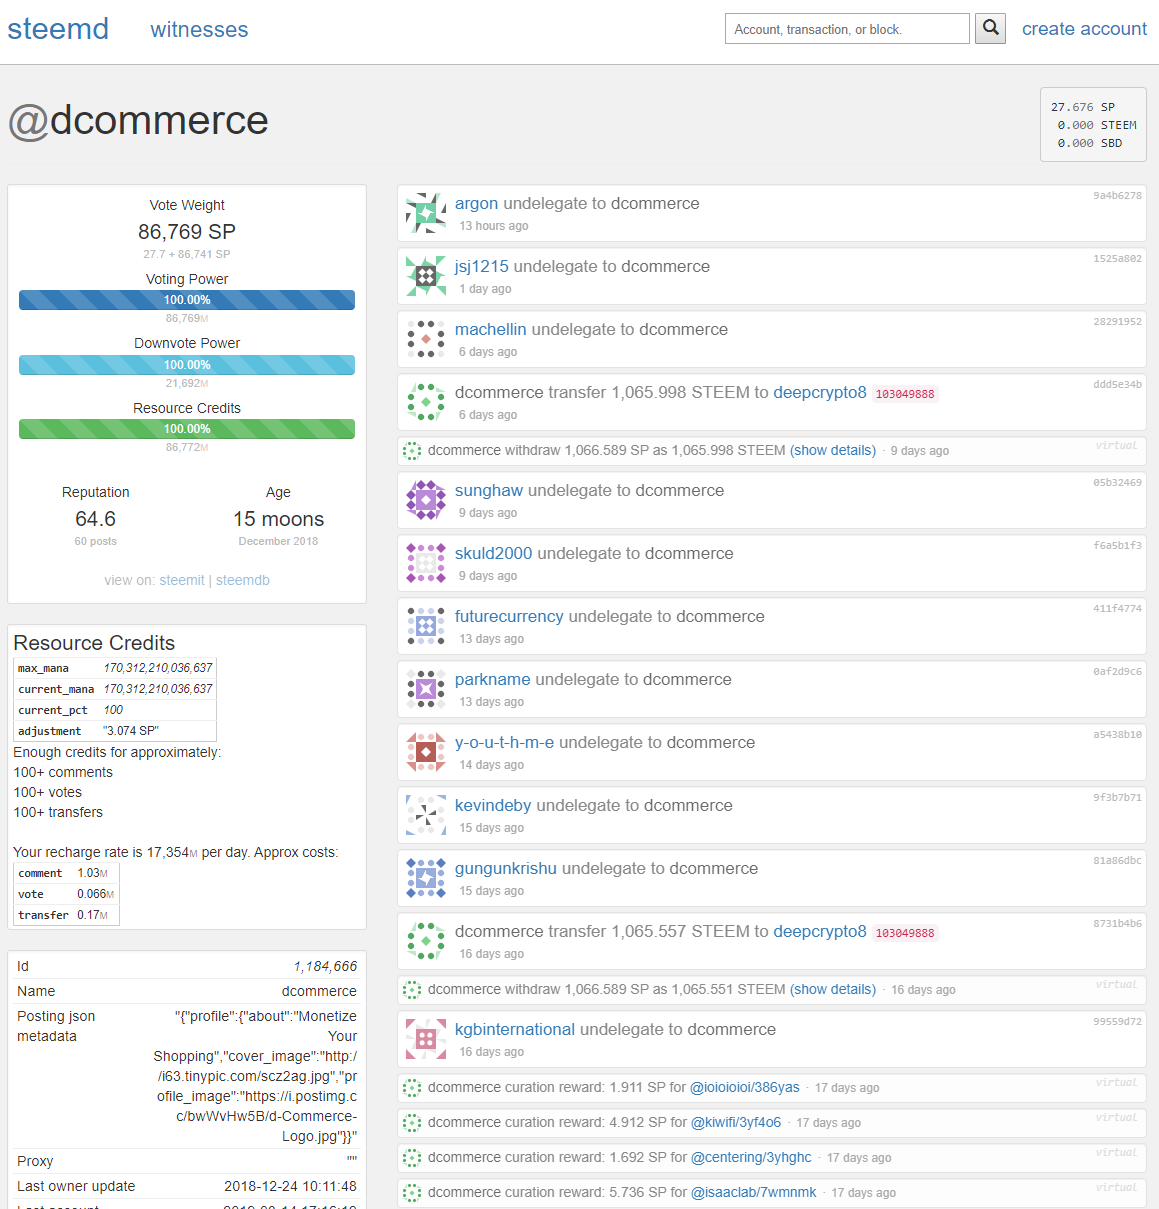
Task: Open create account link
Action: click(1084, 29)
